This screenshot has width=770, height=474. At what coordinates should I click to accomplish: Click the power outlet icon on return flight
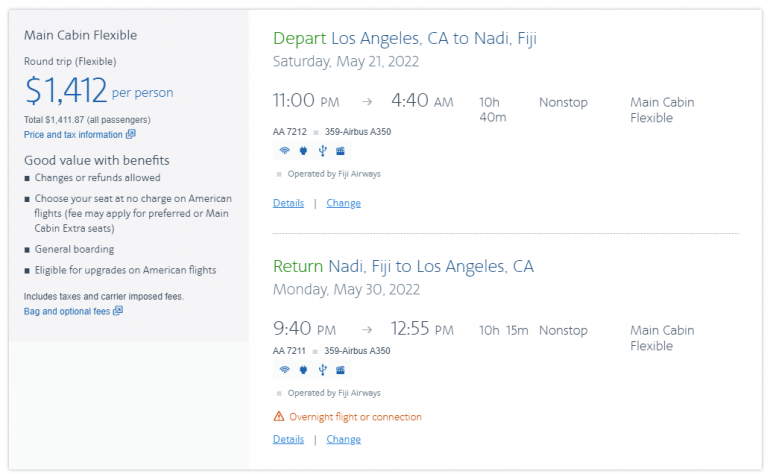303,370
